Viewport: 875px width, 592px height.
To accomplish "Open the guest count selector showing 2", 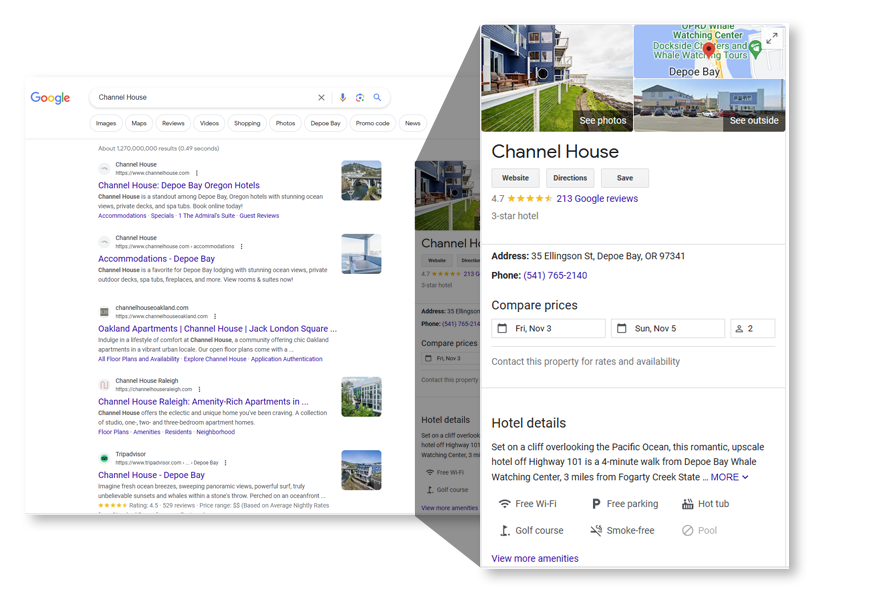I will (x=753, y=327).
